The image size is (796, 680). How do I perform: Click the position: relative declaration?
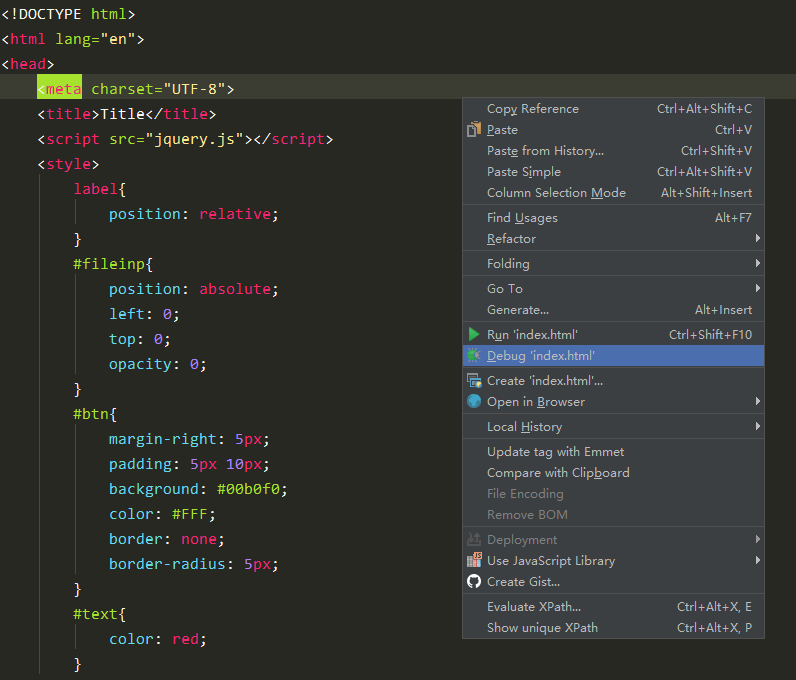193,214
